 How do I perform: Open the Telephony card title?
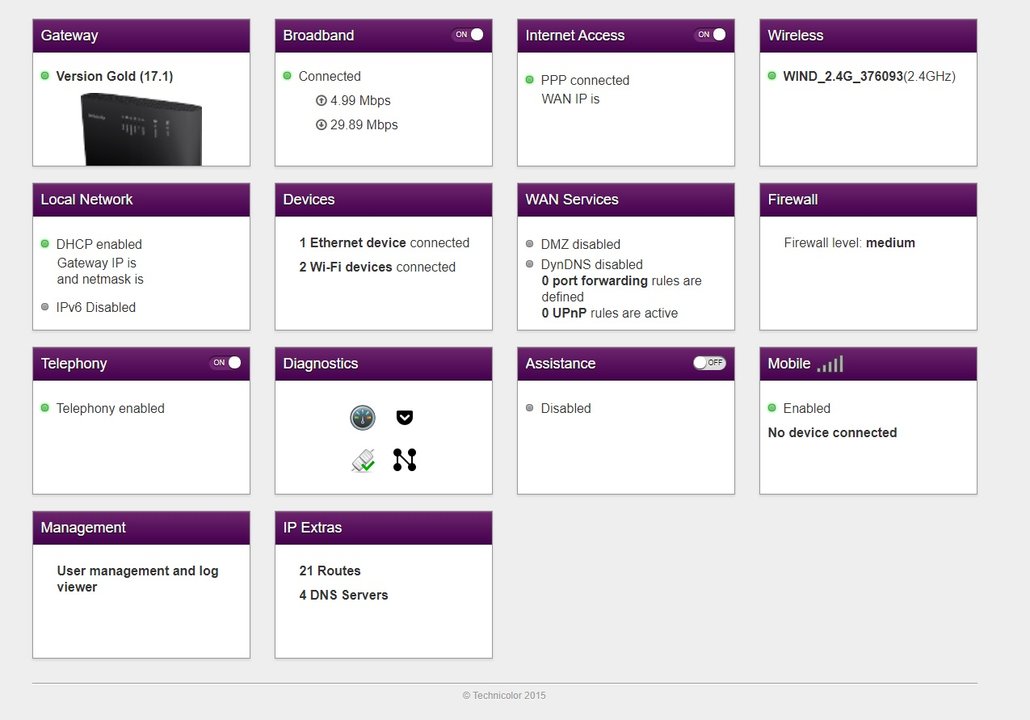pos(74,364)
